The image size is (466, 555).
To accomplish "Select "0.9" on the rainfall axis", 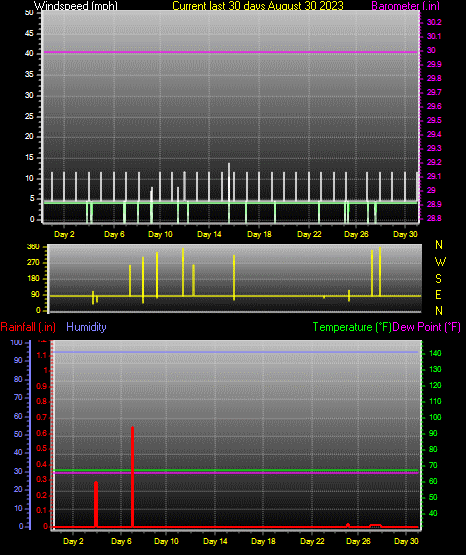I will pos(42,386).
